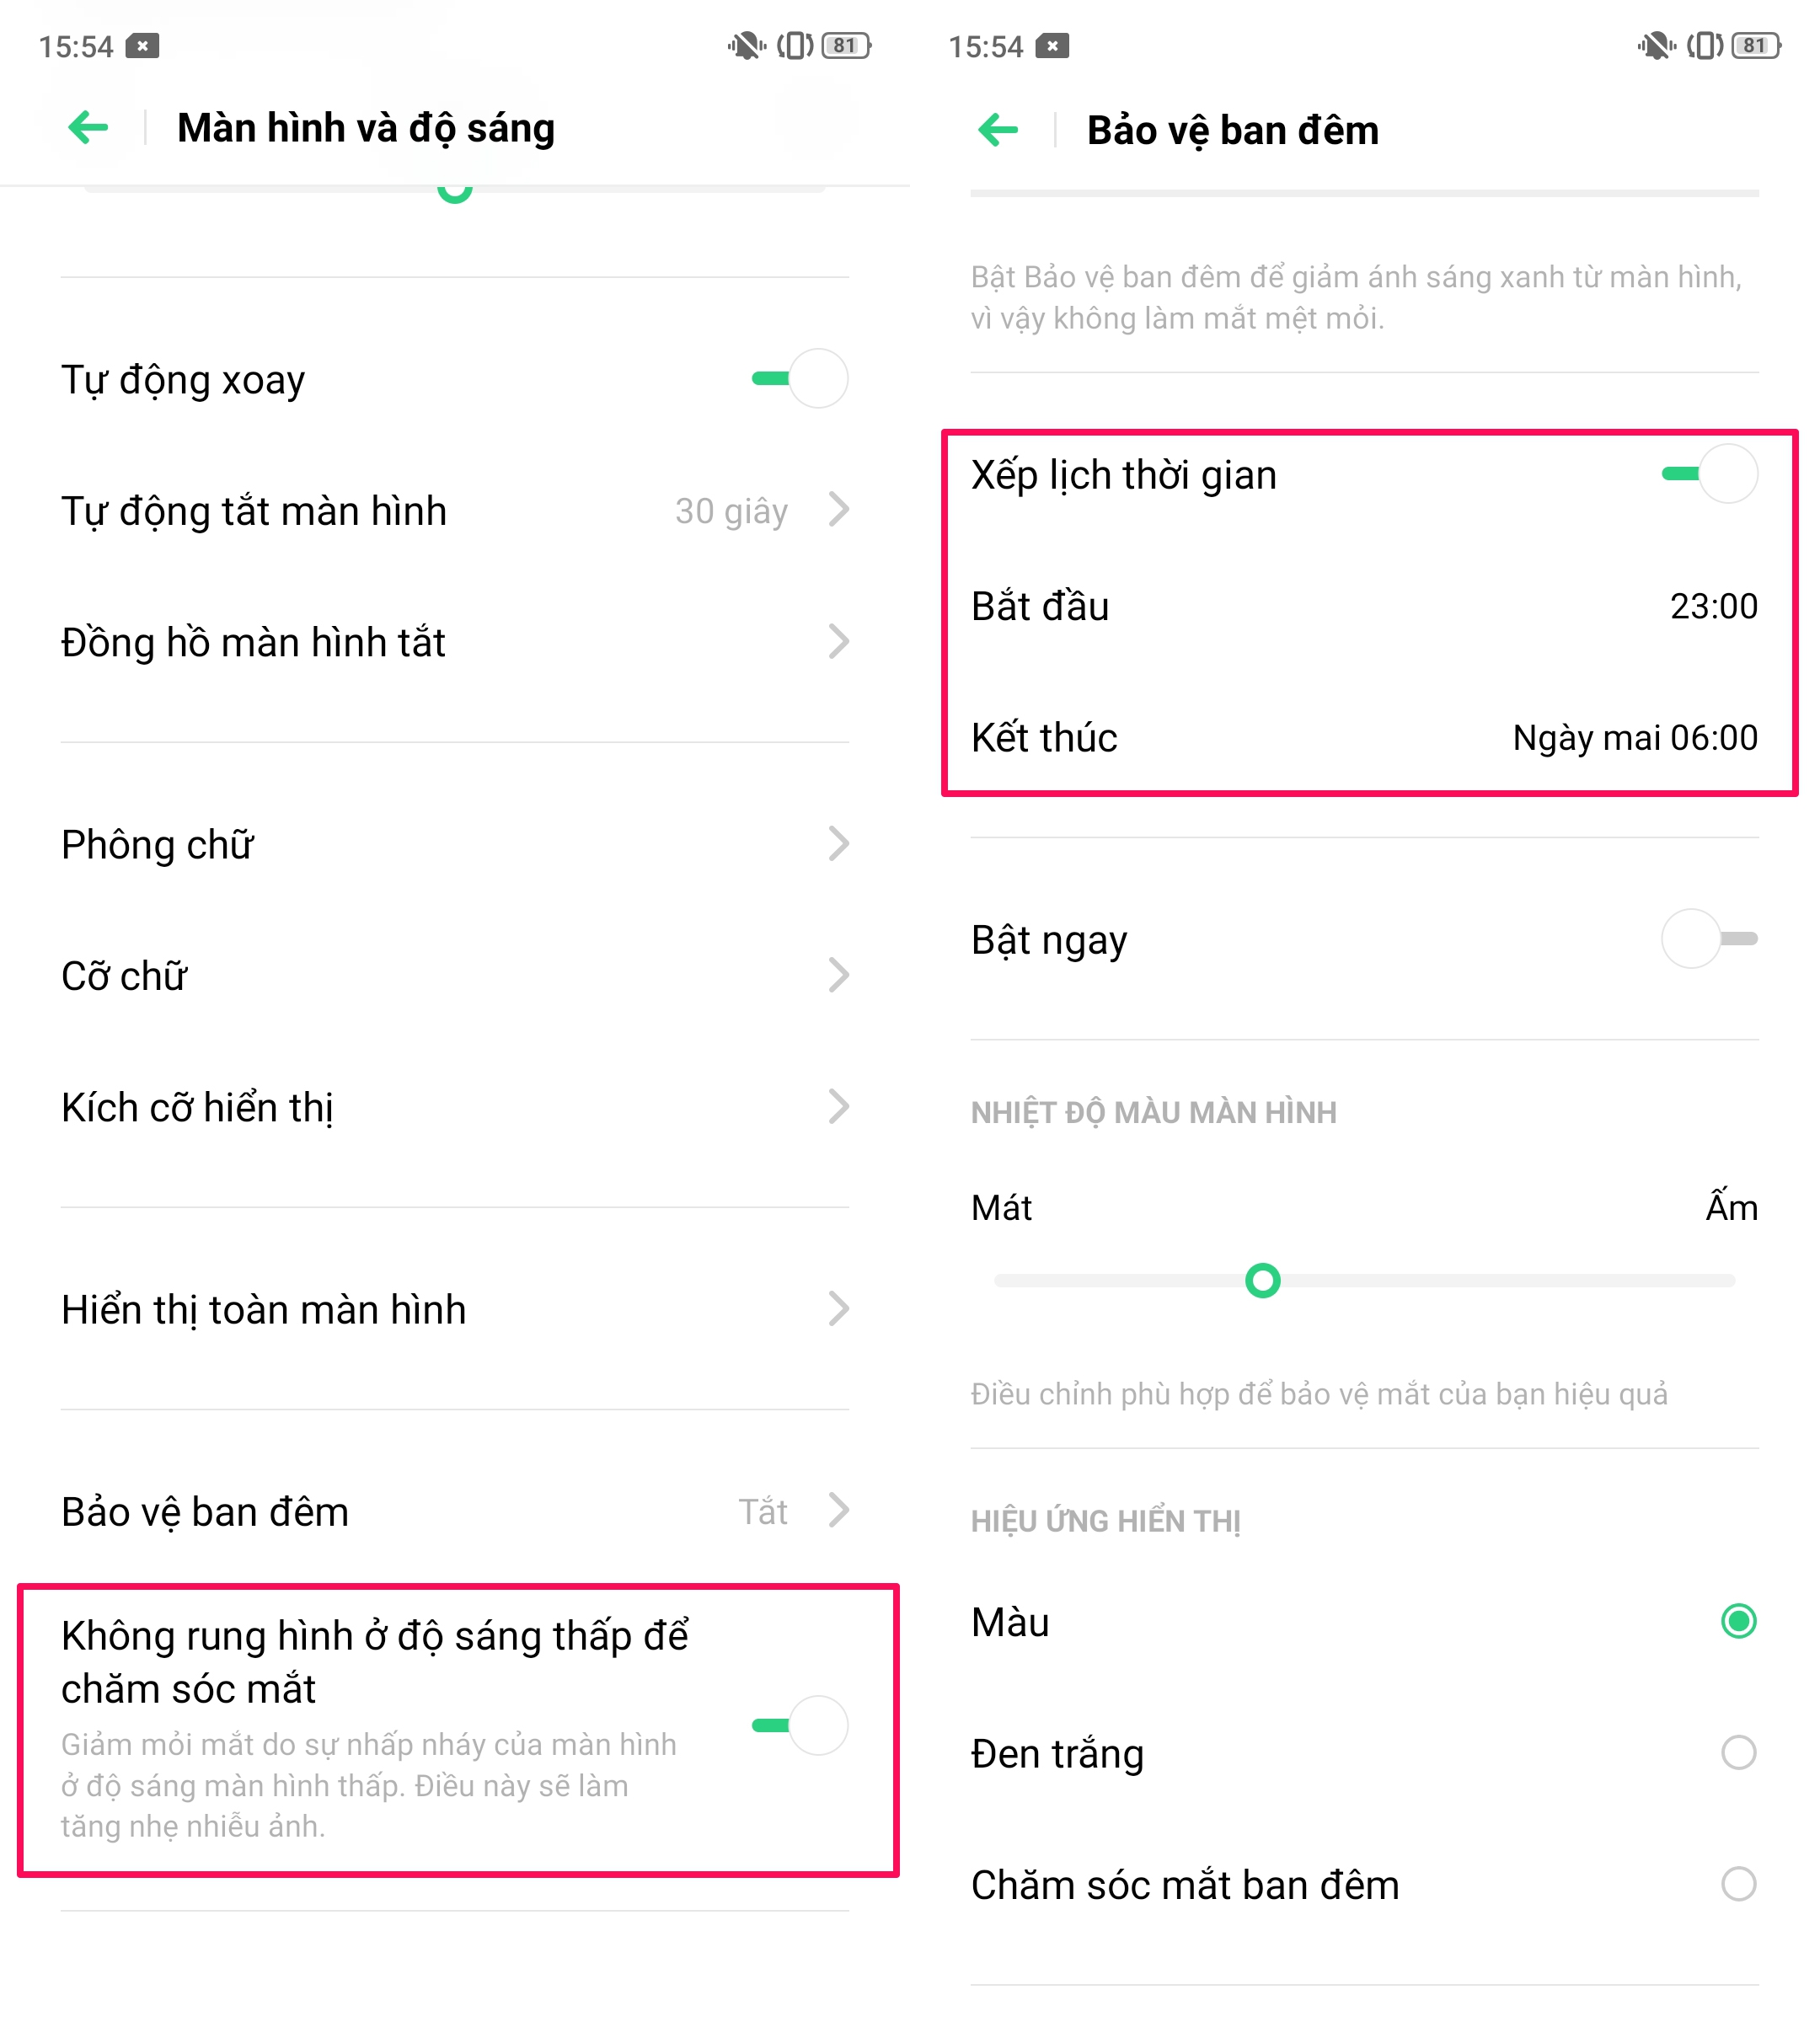Viewport: 1820px width, 2022px height.
Task: Select the Đen trắng radio option
Action: pos(1738,1753)
